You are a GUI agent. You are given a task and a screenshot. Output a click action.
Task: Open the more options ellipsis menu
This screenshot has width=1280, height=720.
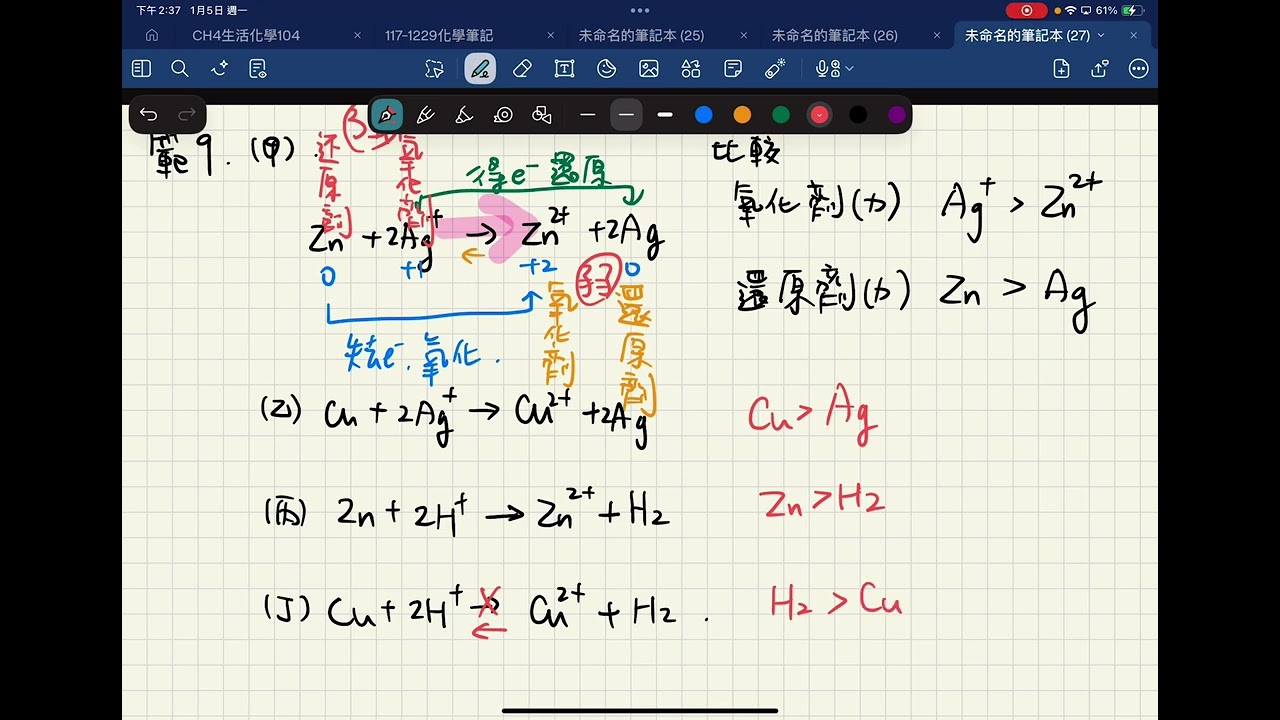click(x=1138, y=69)
